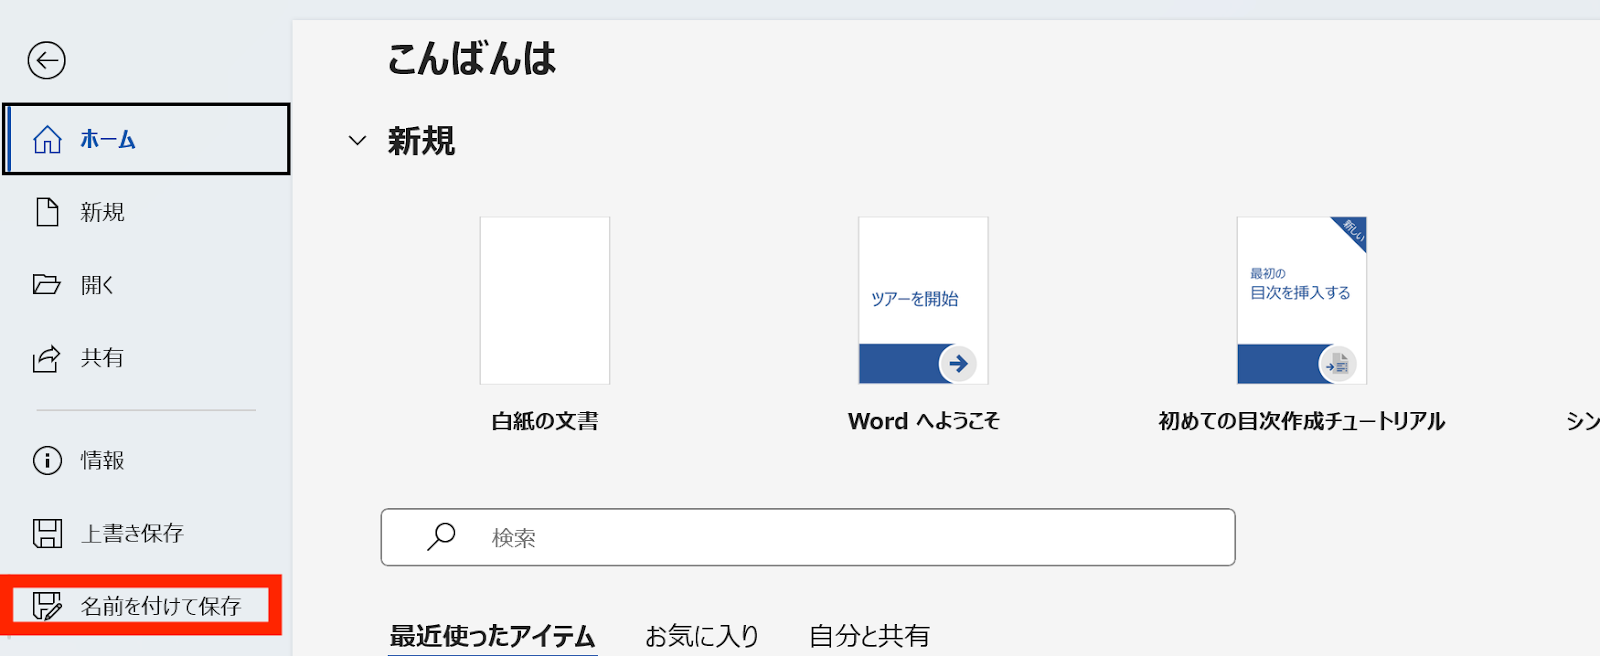The width and height of the screenshot is (1600, 656).
Task: Click the blank page icon beside 新規
Action: (47, 212)
